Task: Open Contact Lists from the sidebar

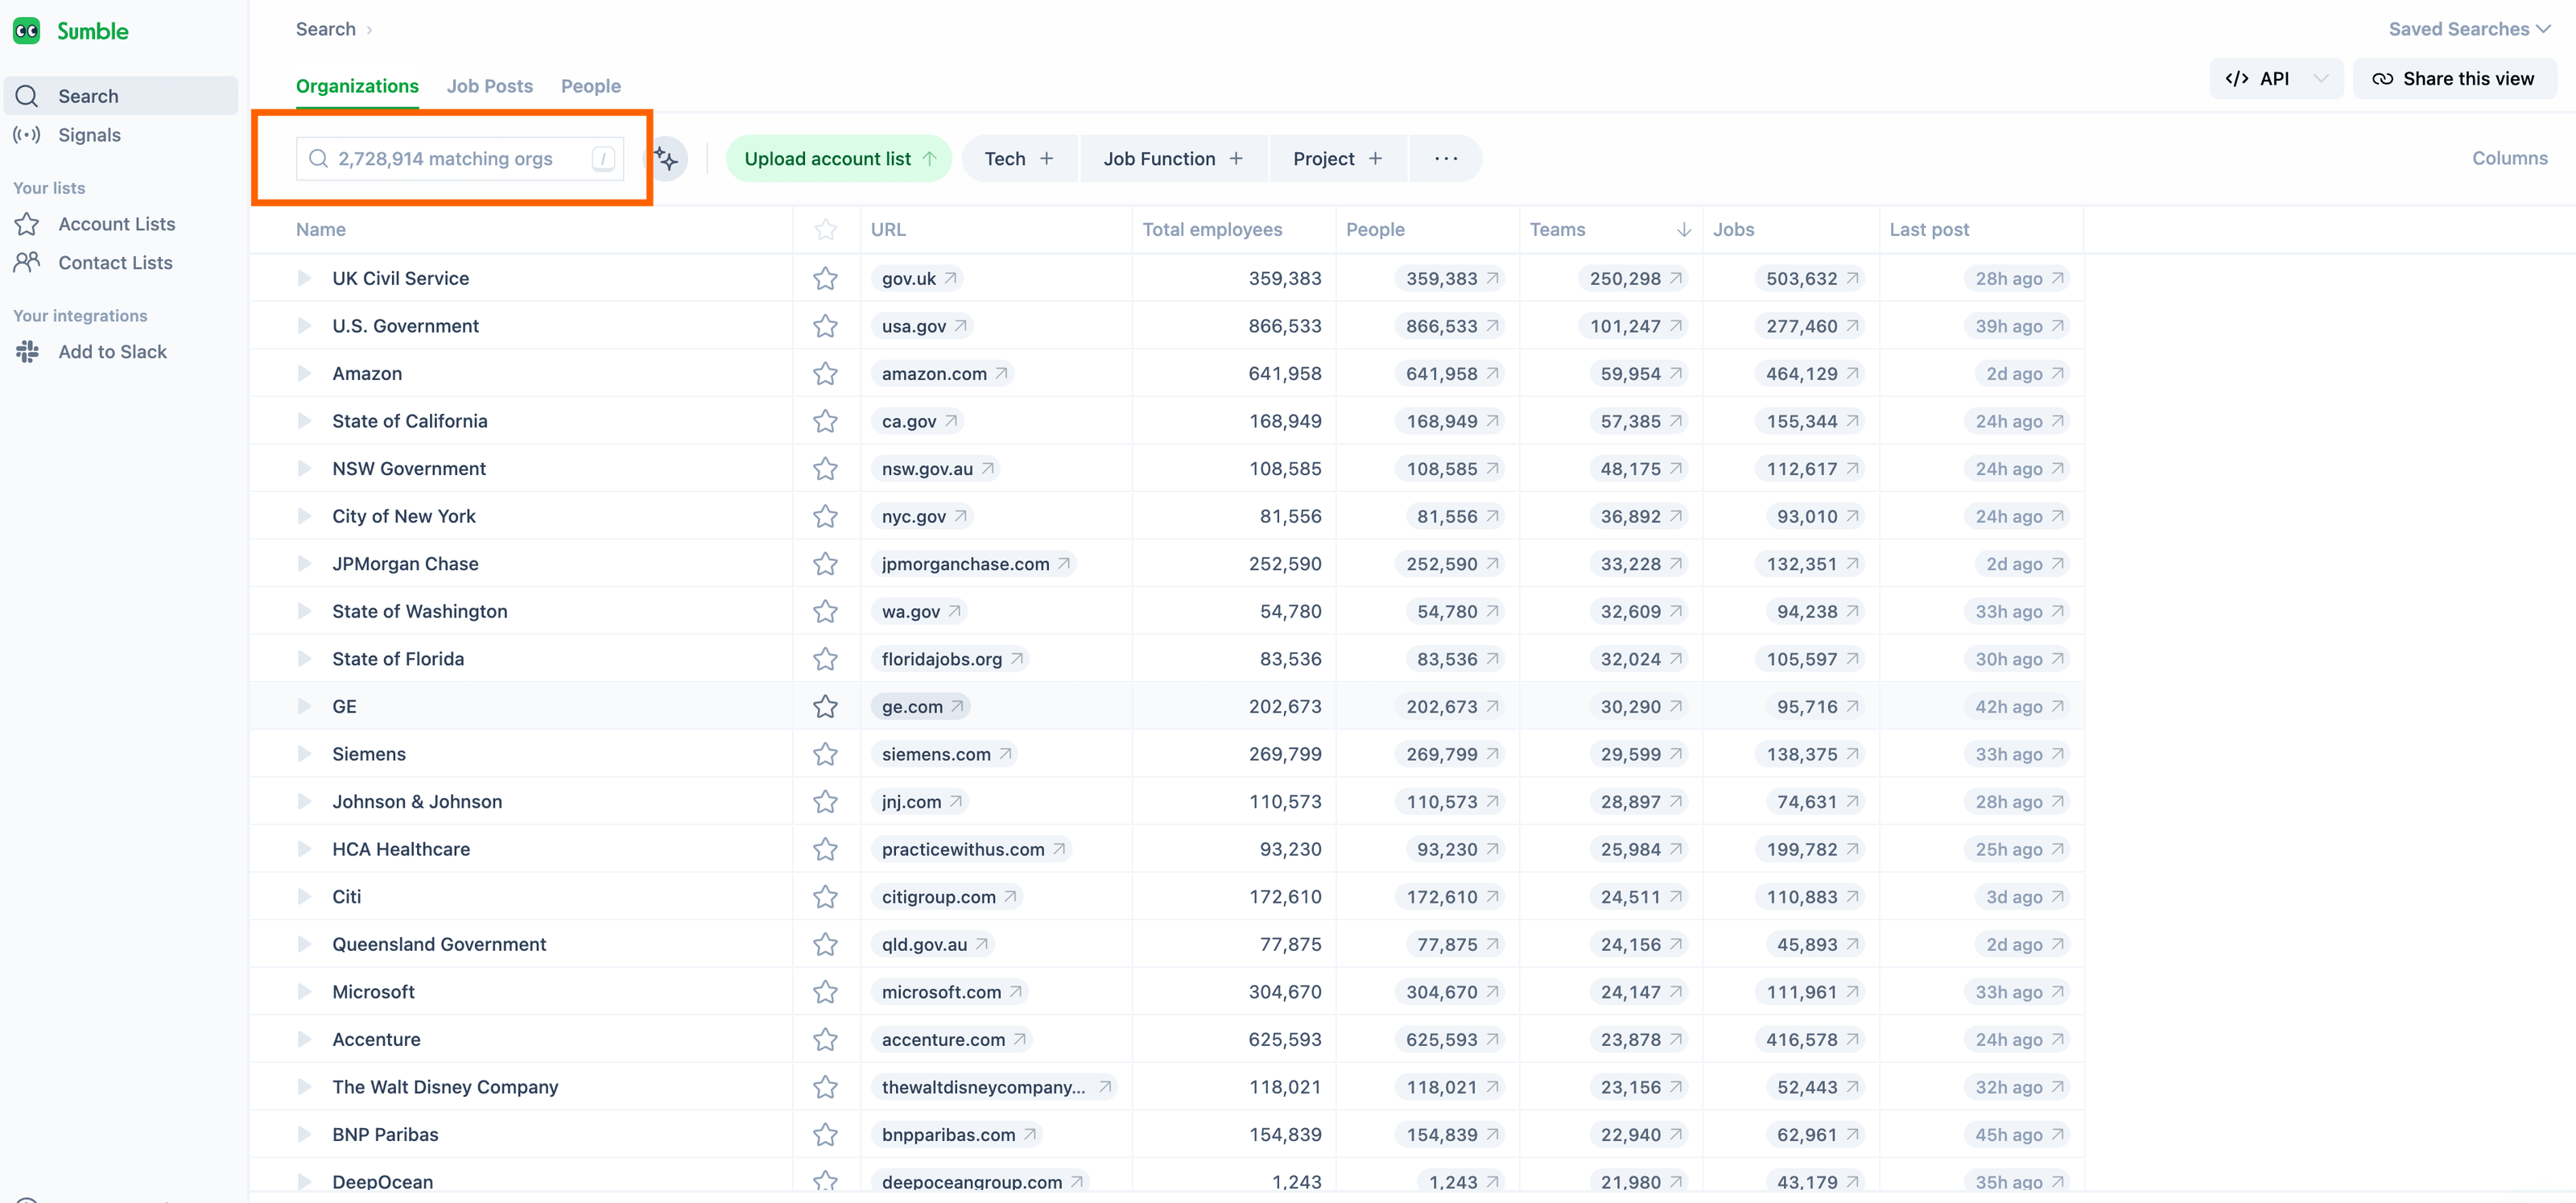Action: click(115, 262)
